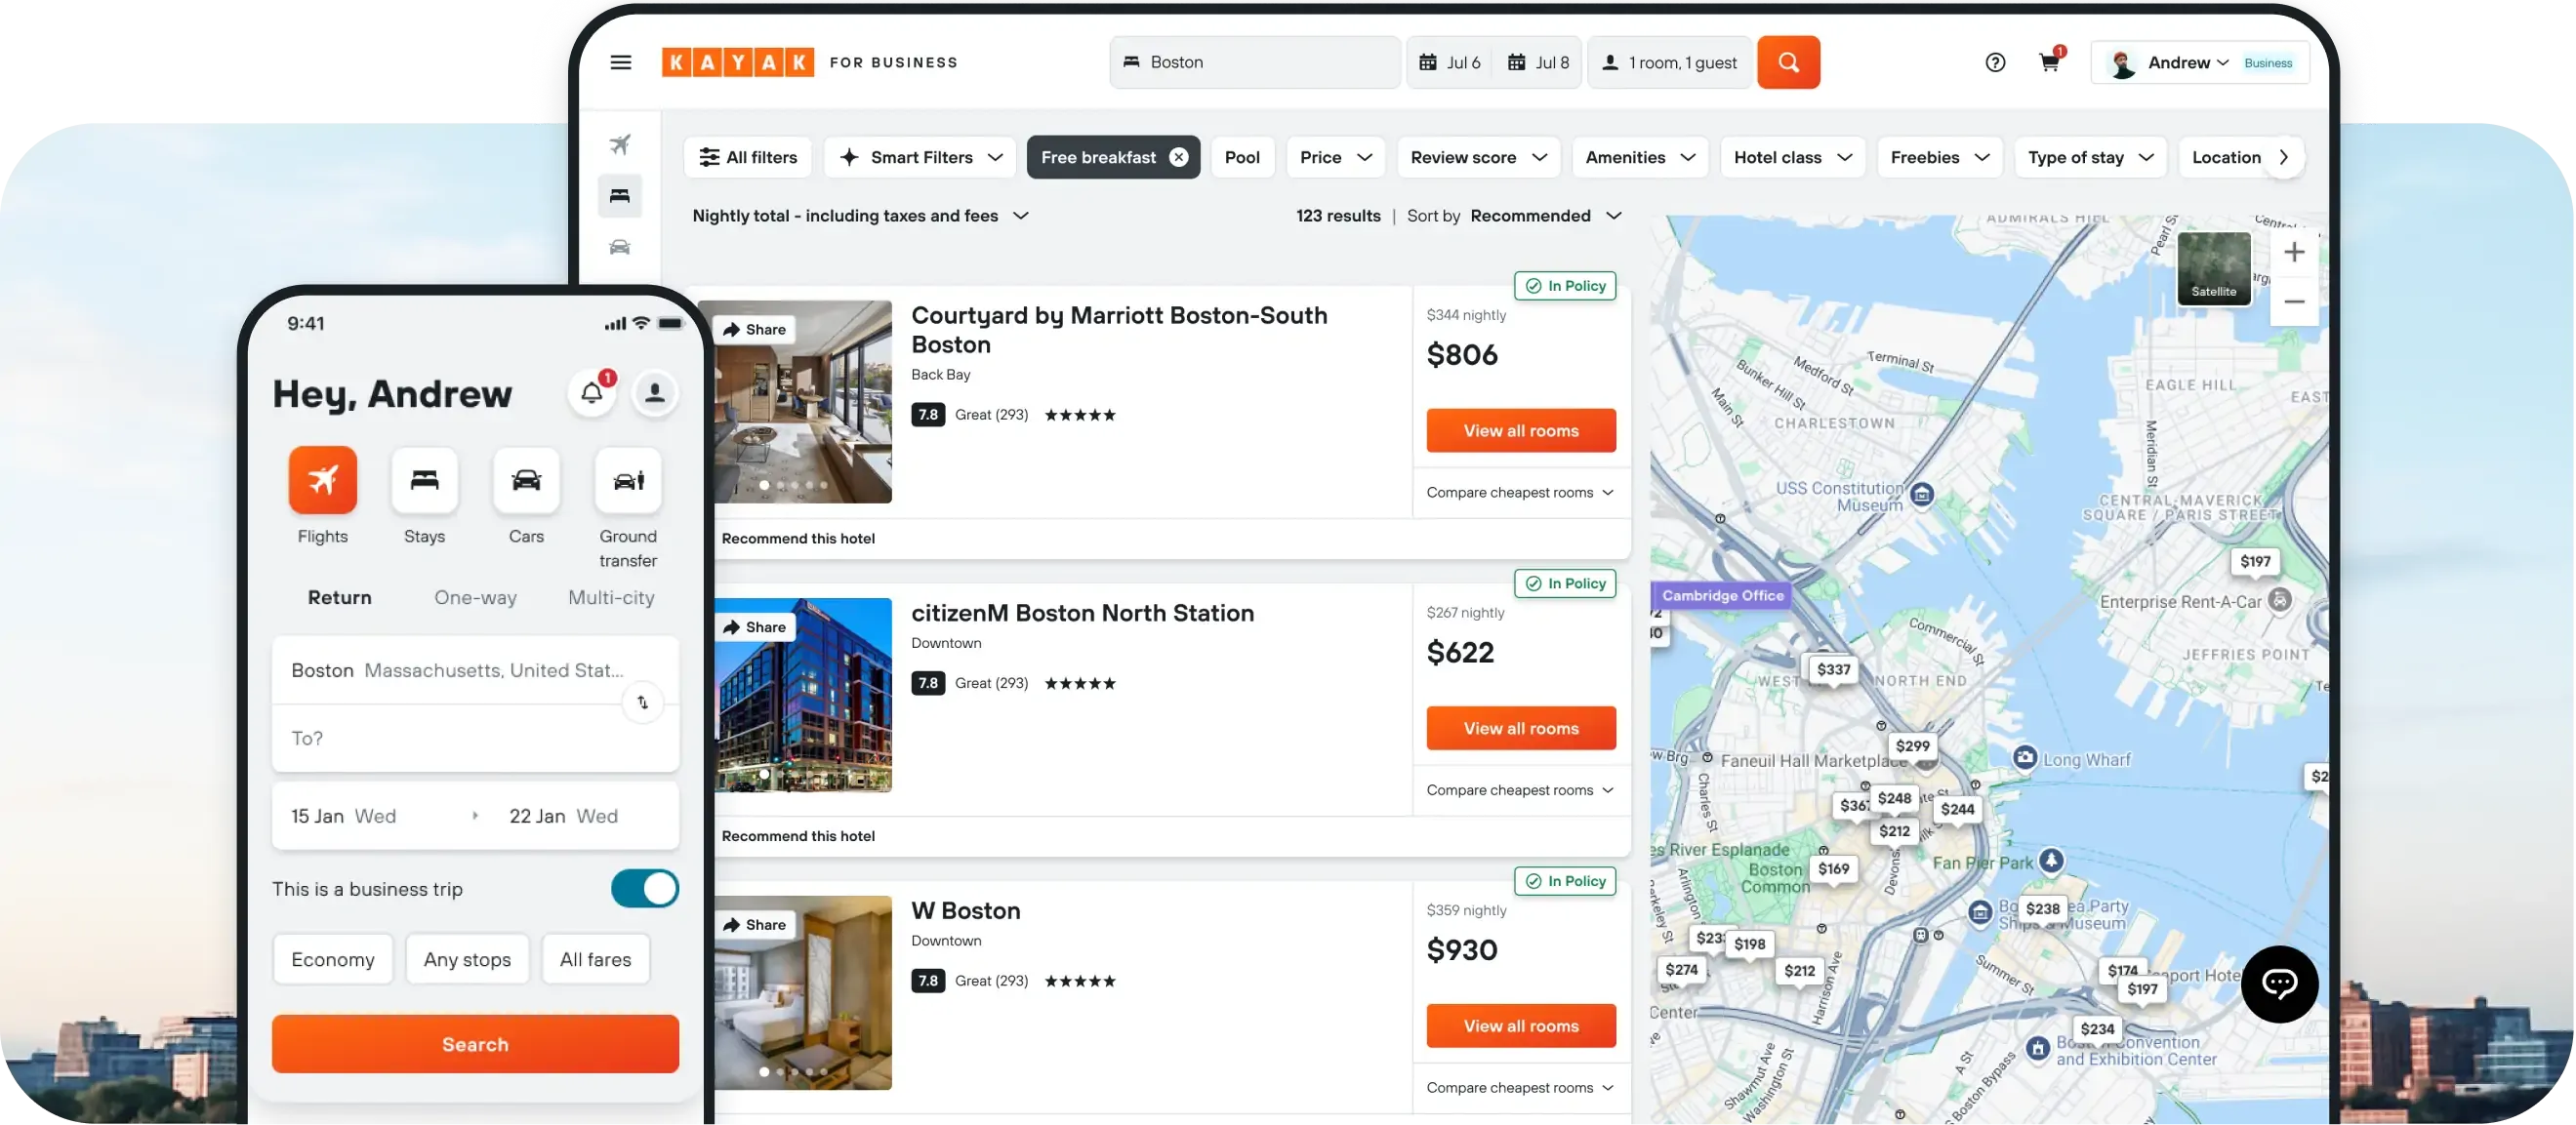Open the Review score dropdown
This screenshot has width=2576, height=1125.
point(1478,157)
